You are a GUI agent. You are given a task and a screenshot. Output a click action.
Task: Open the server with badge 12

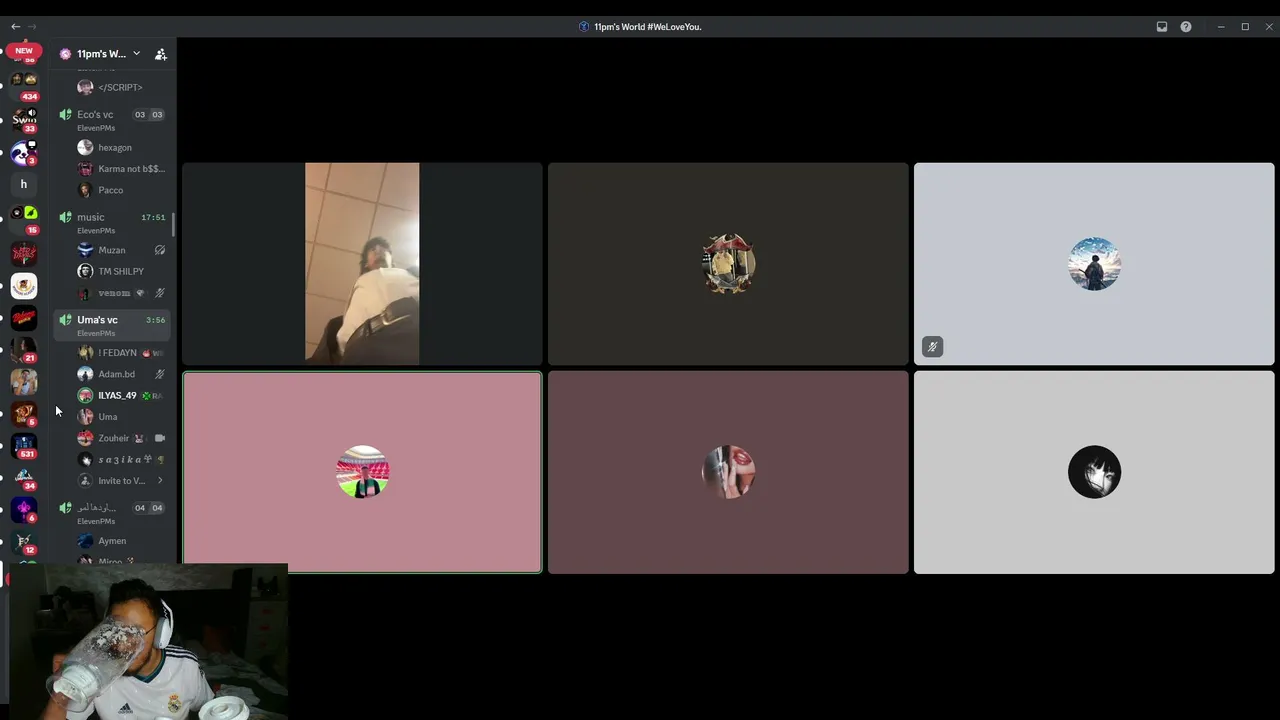click(x=24, y=543)
